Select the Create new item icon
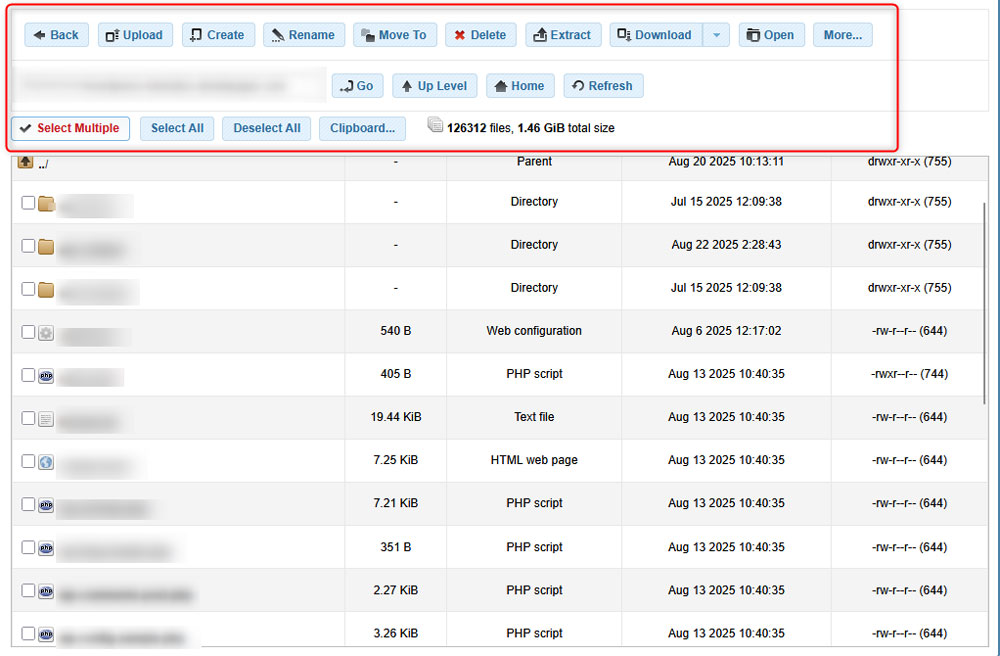Viewport: 1000px width, 656px height. tap(197, 34)
